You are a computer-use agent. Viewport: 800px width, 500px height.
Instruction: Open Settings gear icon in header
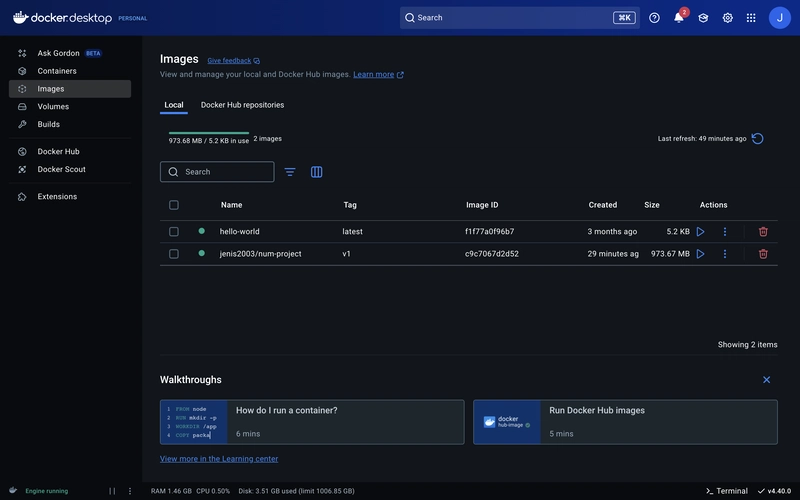pos(728,18)
